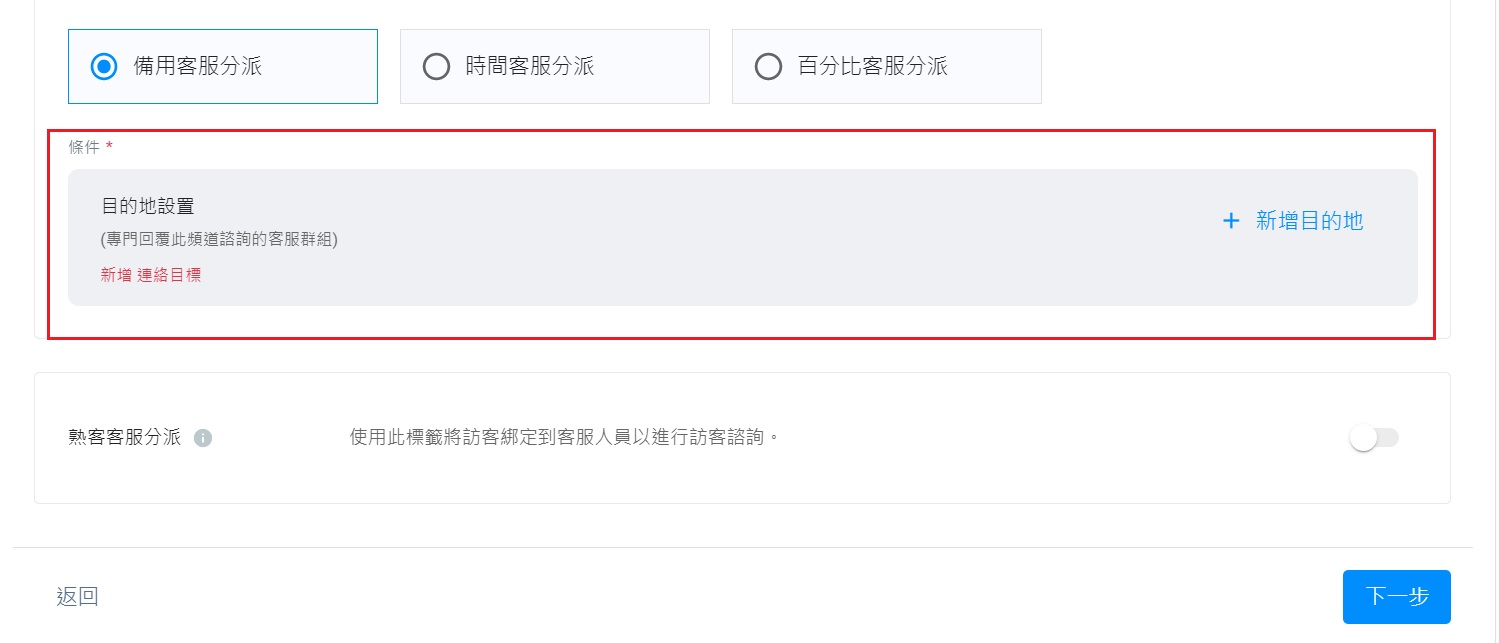This screenshot has width=1499, height=643.
Task: Click the plus icon beside 新增目的地
Action: (1231, 221)
